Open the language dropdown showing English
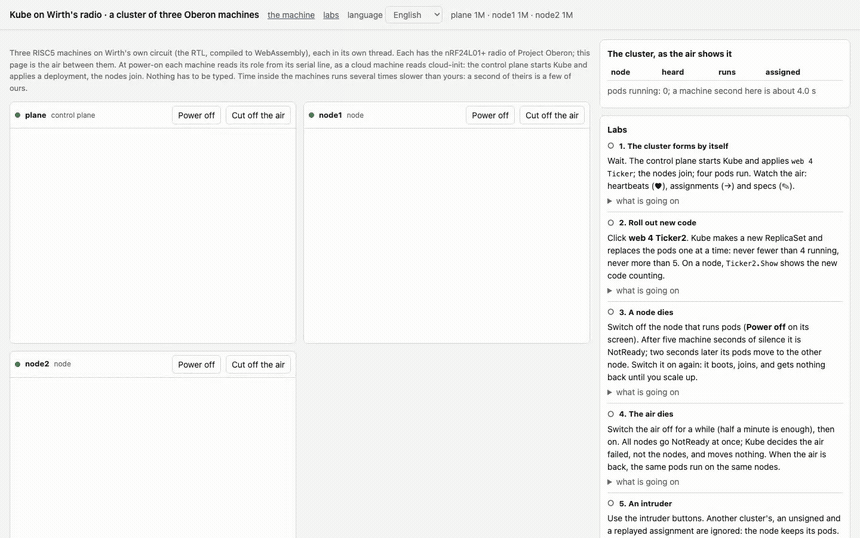Image resolution: width=860 pixels, height=538 pixels. click(414, 15)
